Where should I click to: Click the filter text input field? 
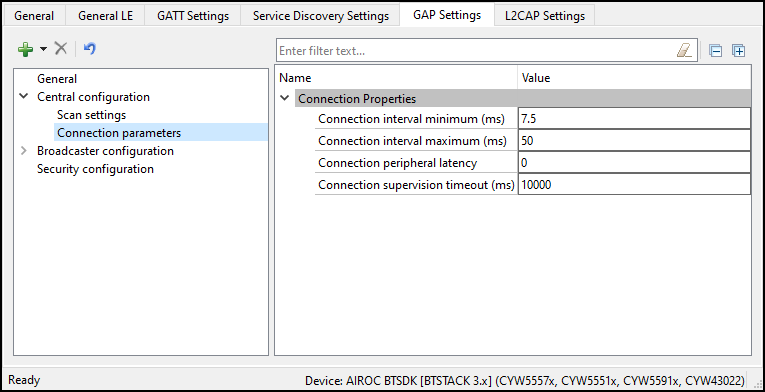[x=477, y=51]
